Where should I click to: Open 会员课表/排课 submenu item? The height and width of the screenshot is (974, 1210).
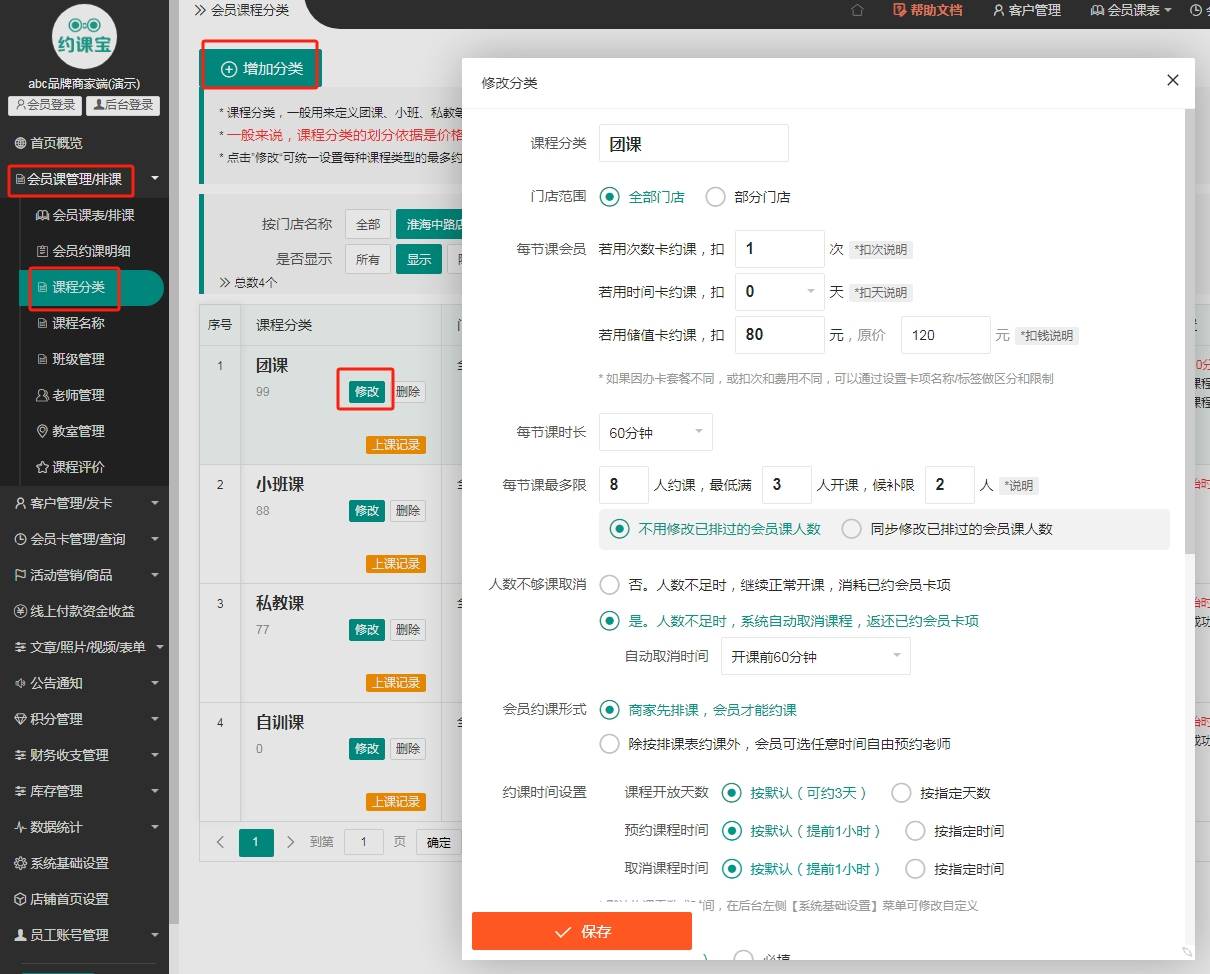pyautogui.click(x=84, y=215)
